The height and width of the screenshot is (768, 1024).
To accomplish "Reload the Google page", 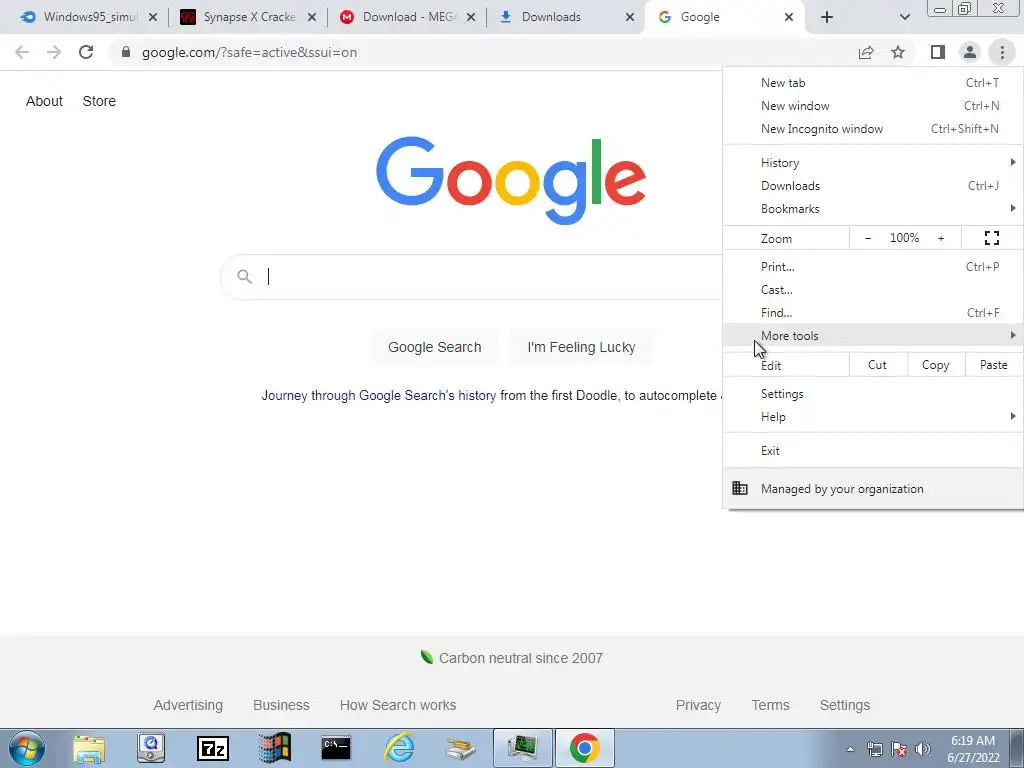I will [86, 52].
